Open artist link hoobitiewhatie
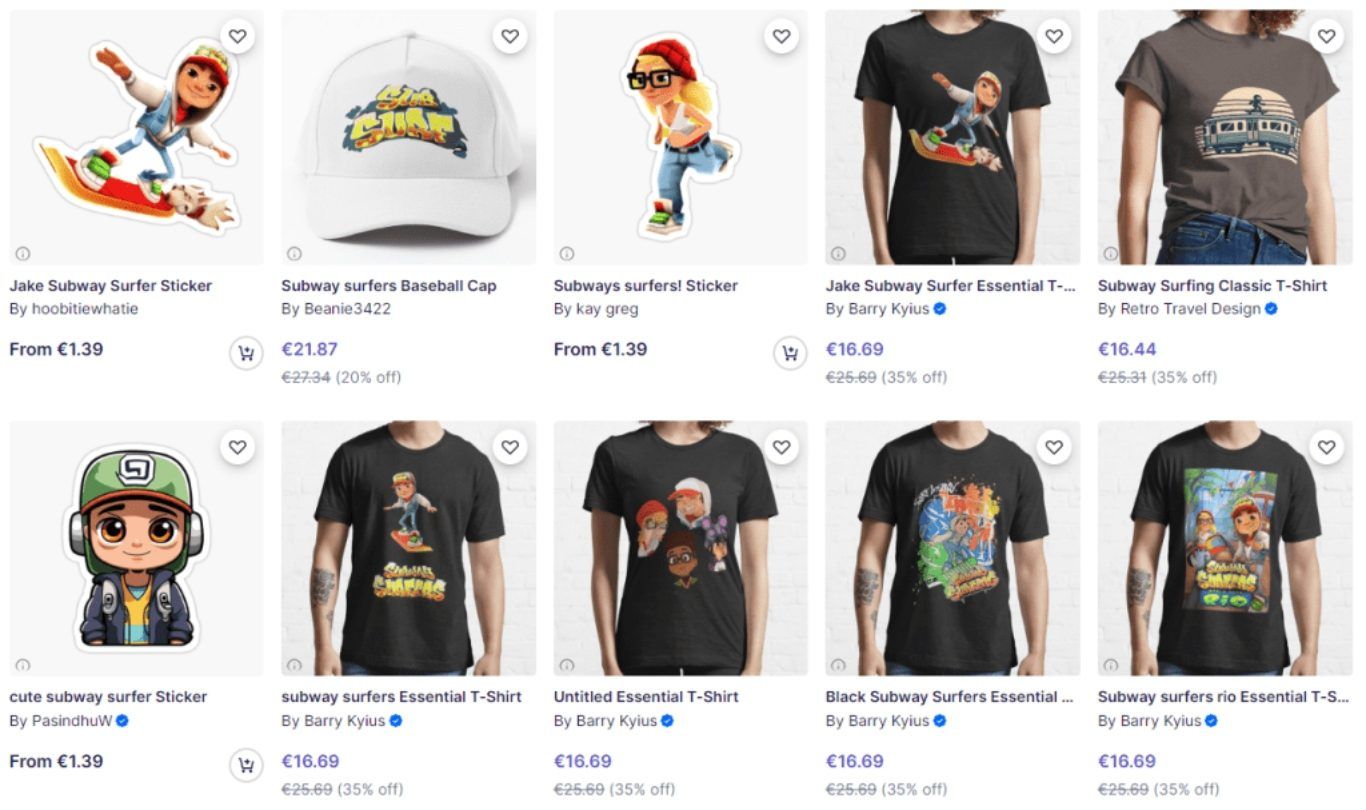The height and width of the screenshot is (810, 1366). (x=84, y=309)
